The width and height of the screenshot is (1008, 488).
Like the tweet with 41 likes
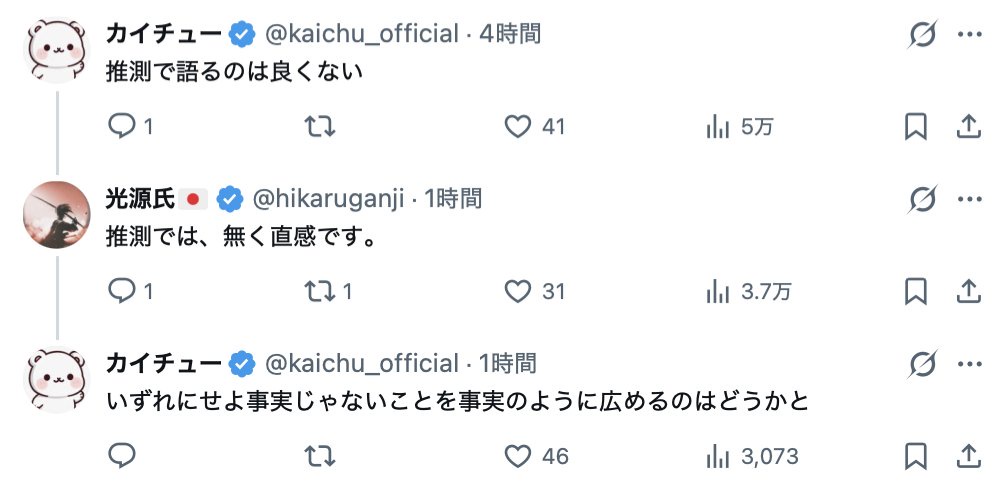(x=518, y=127)
